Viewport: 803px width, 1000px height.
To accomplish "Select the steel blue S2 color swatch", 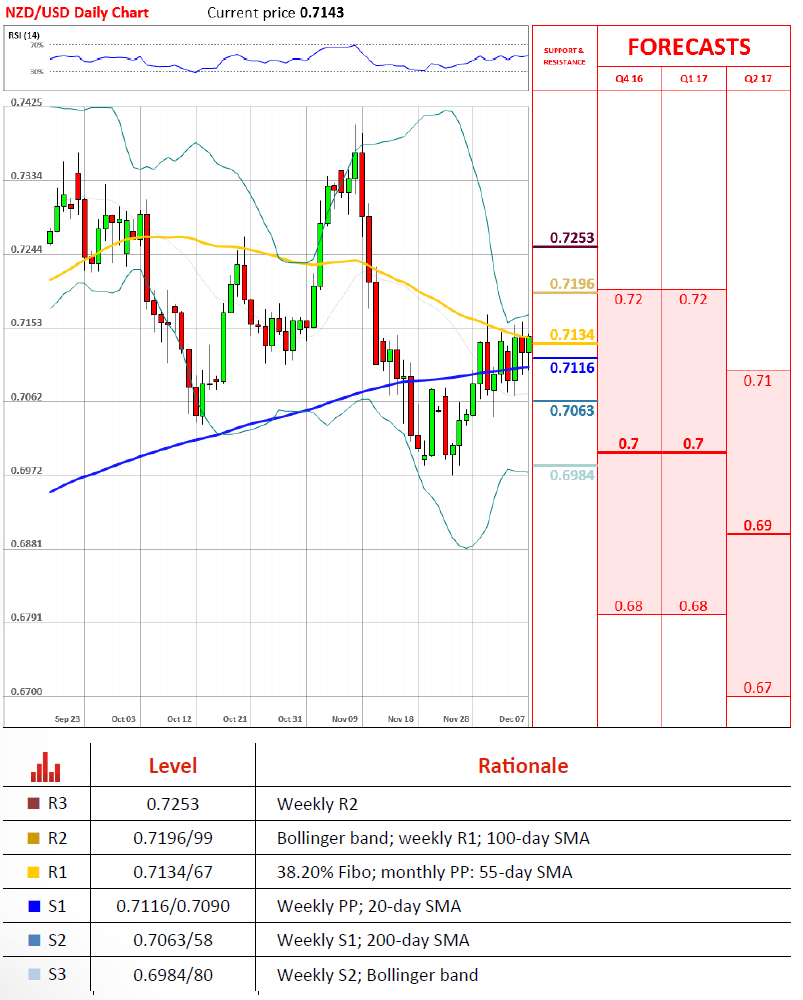I will [34, 940].
